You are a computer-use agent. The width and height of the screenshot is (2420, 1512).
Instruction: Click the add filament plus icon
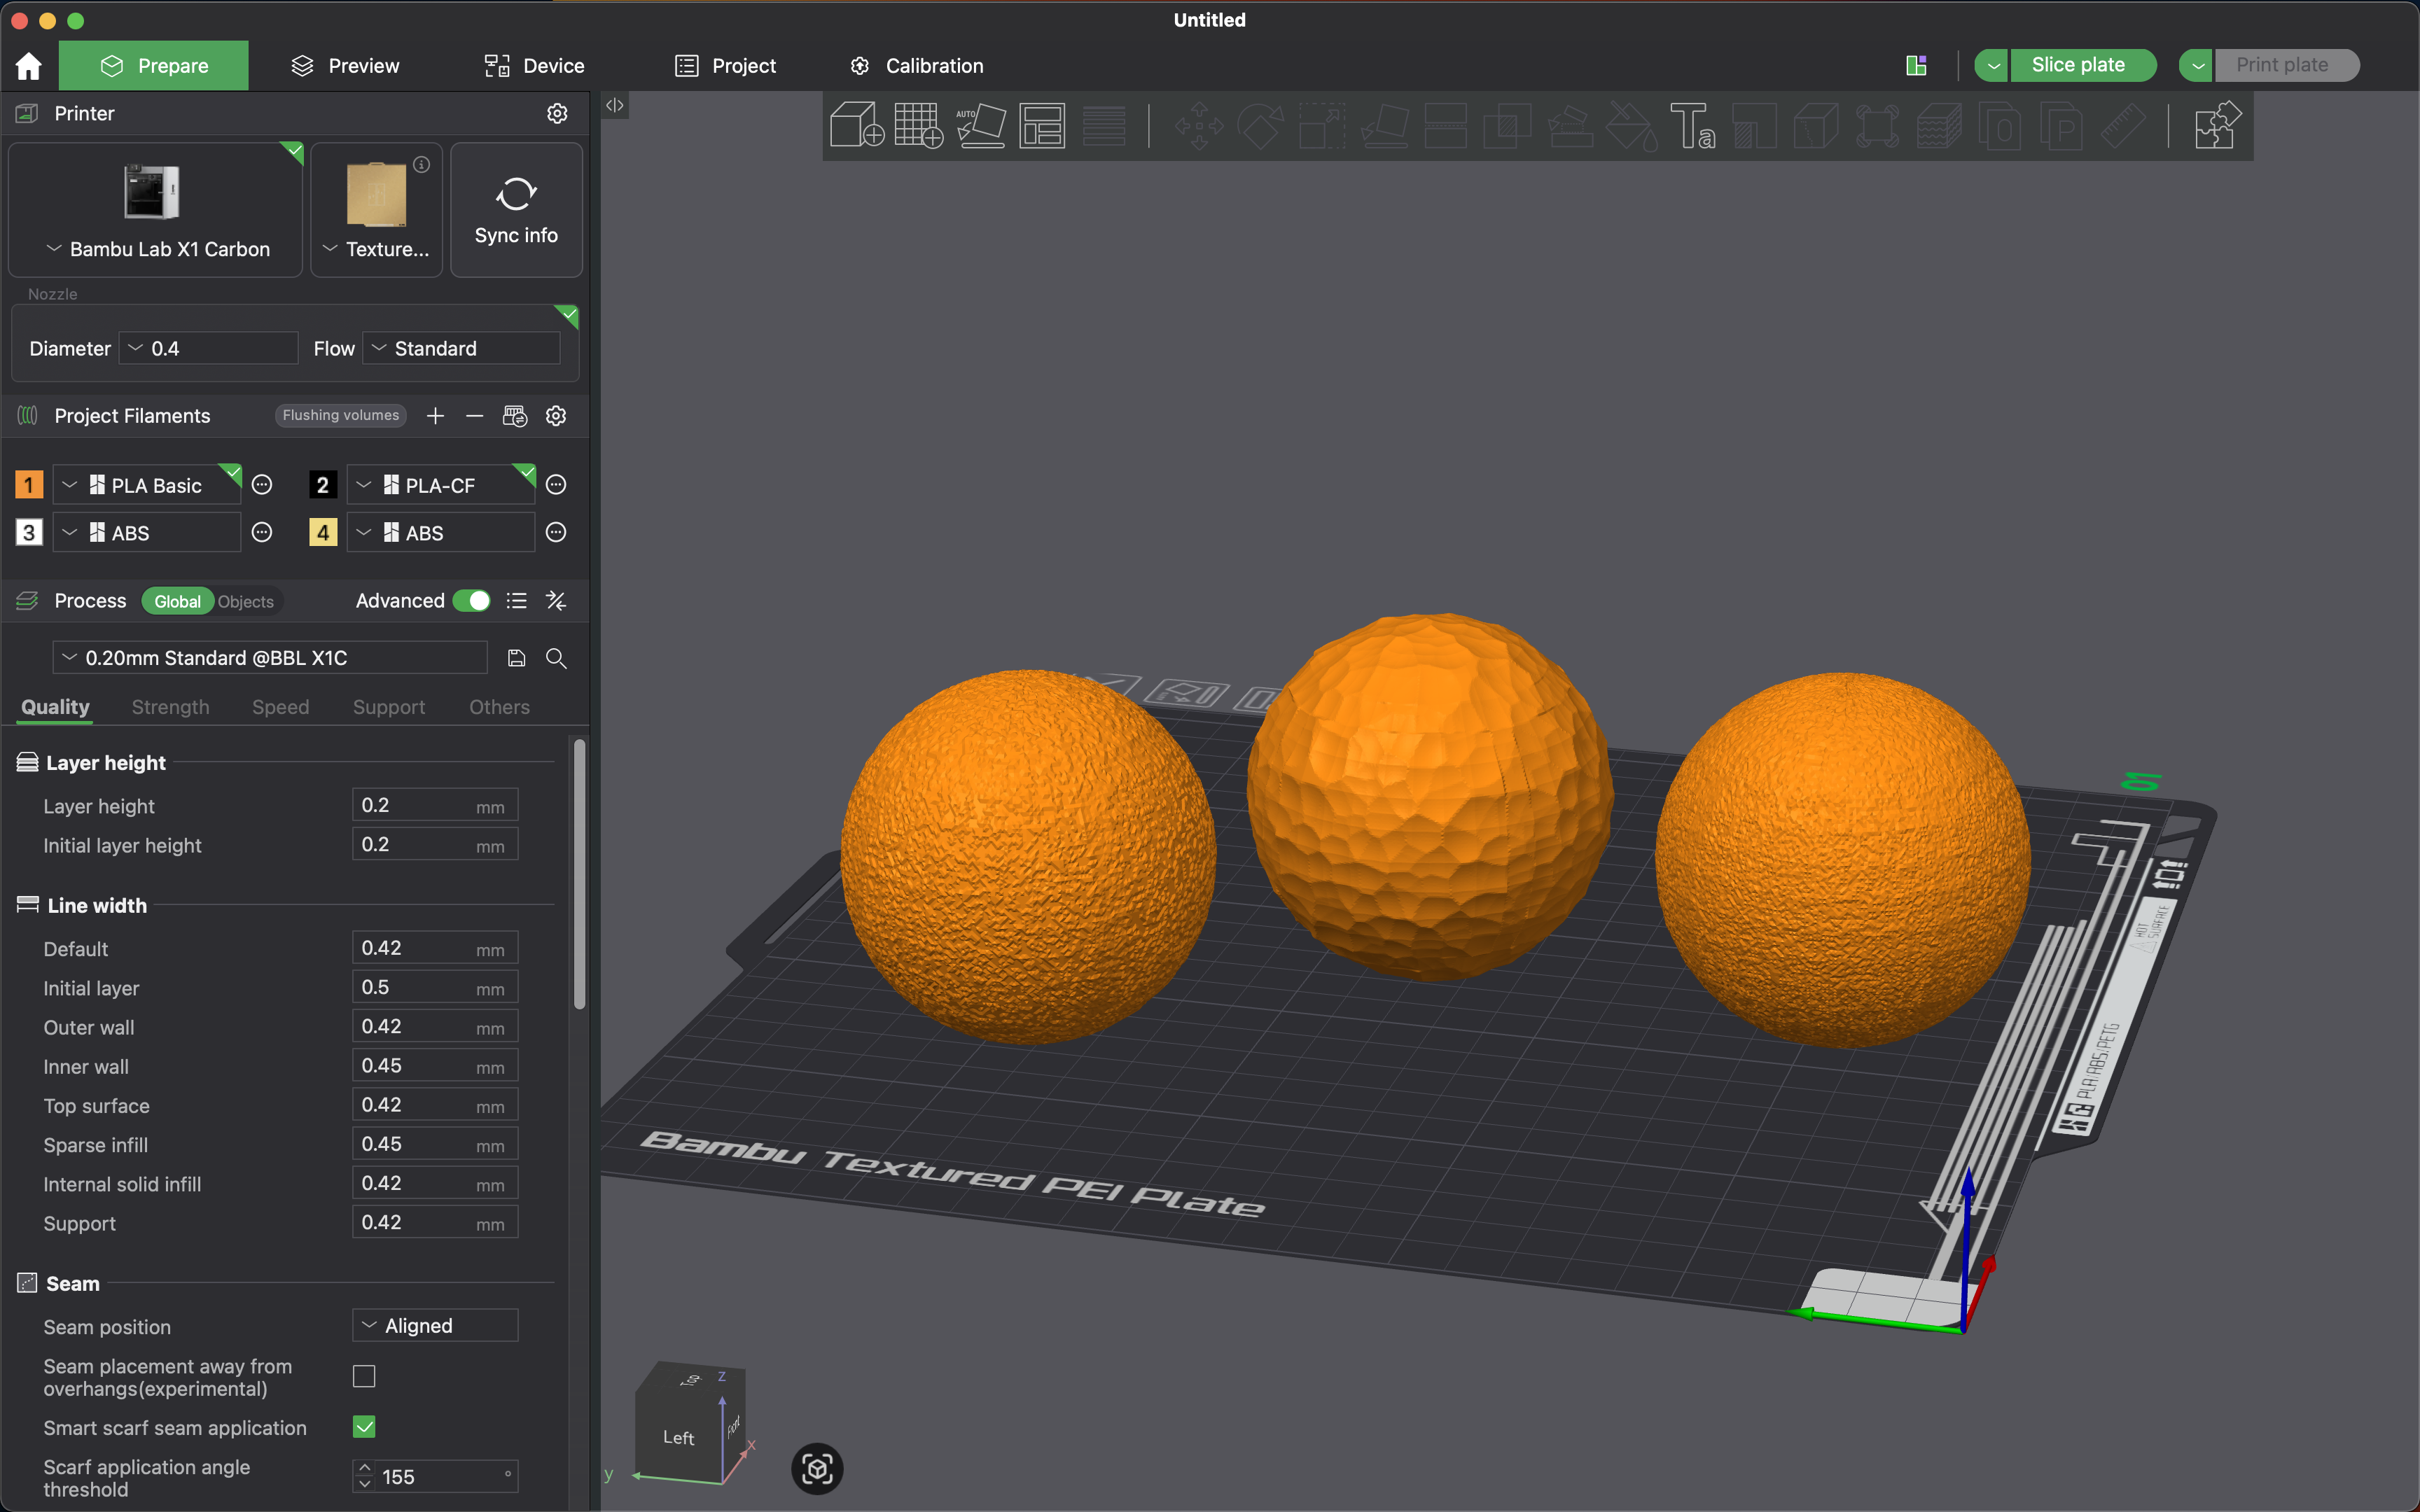point(435,416)
